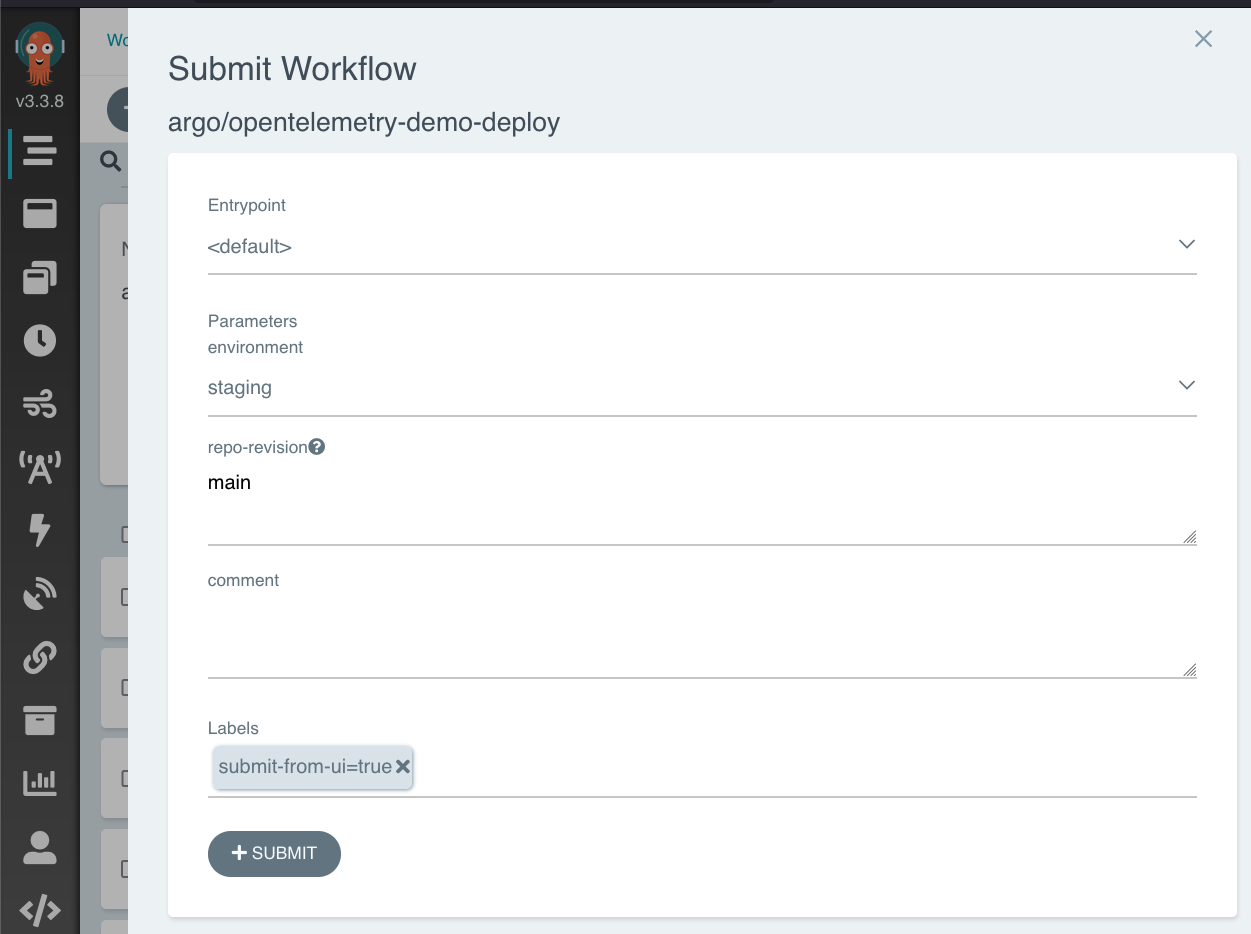Open Event Flow wind icon
Viewport: 1251px width, 934px height.
coord(40,404)
